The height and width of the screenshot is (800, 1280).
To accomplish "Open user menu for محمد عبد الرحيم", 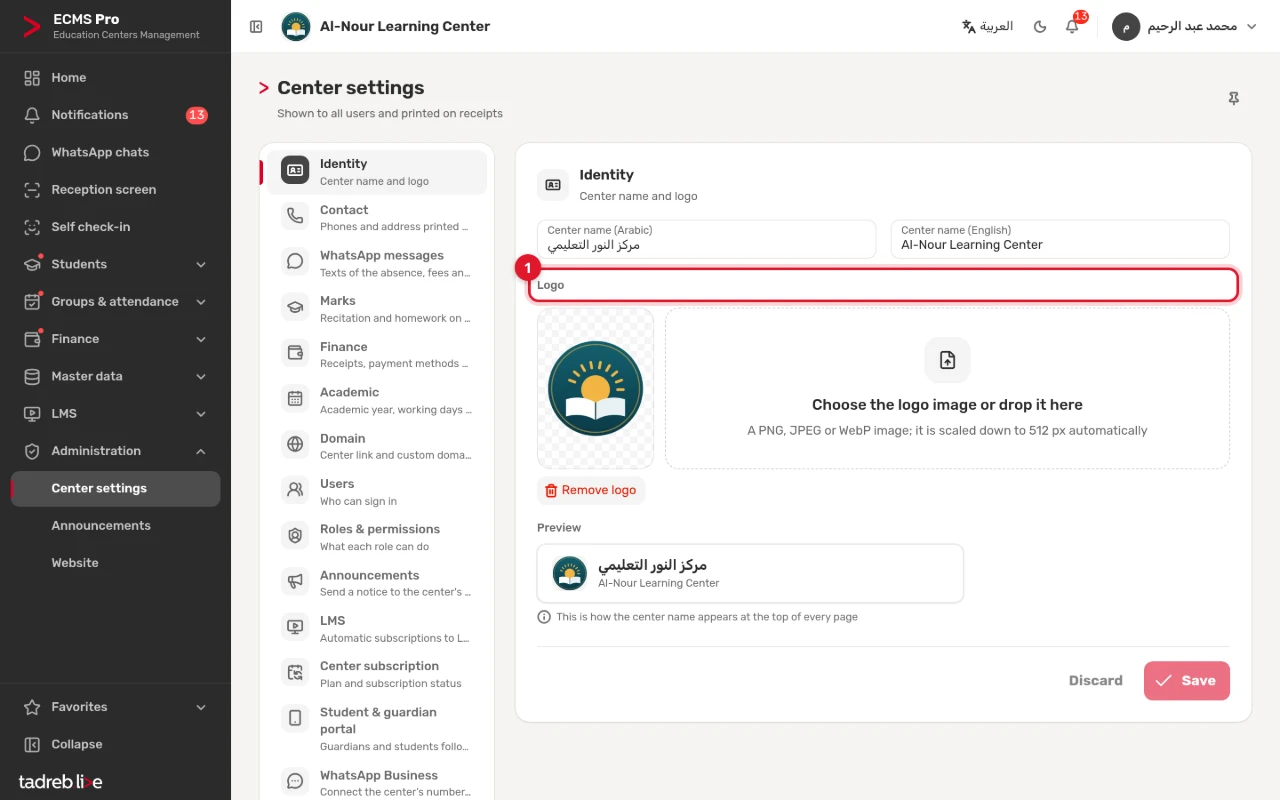I will point(1185,27).
